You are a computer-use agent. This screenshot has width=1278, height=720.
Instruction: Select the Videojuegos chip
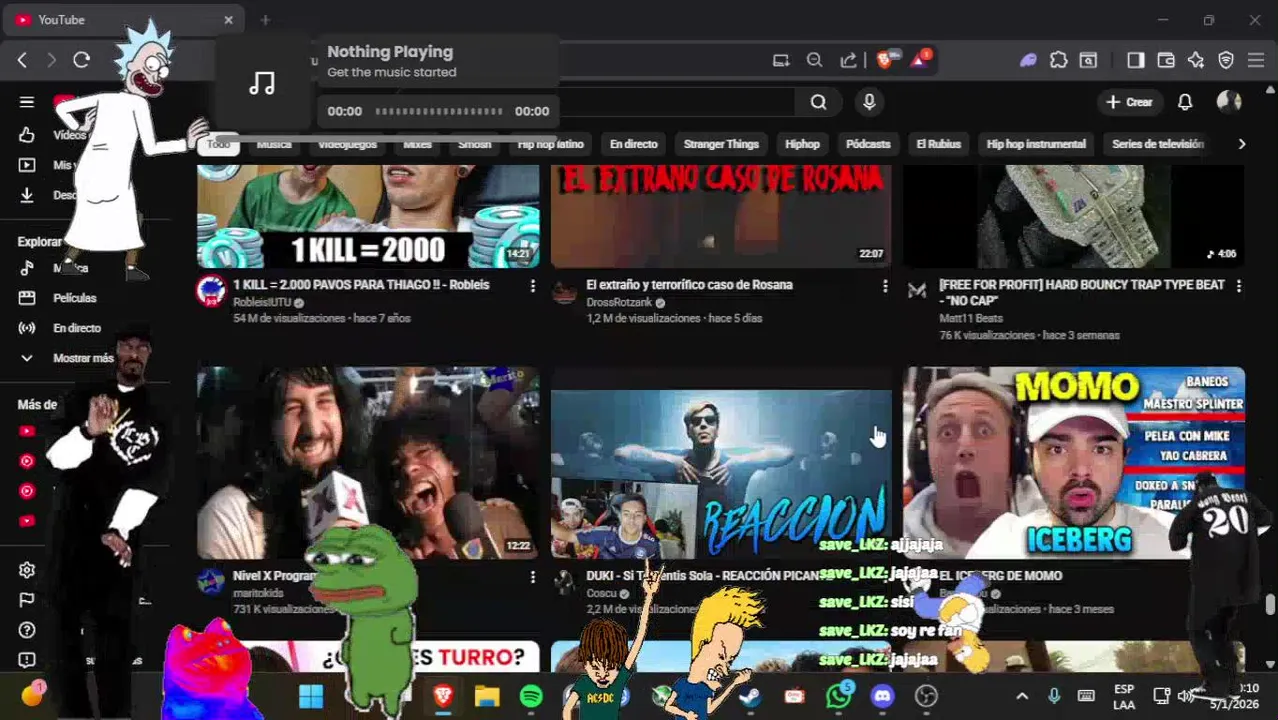347,144
